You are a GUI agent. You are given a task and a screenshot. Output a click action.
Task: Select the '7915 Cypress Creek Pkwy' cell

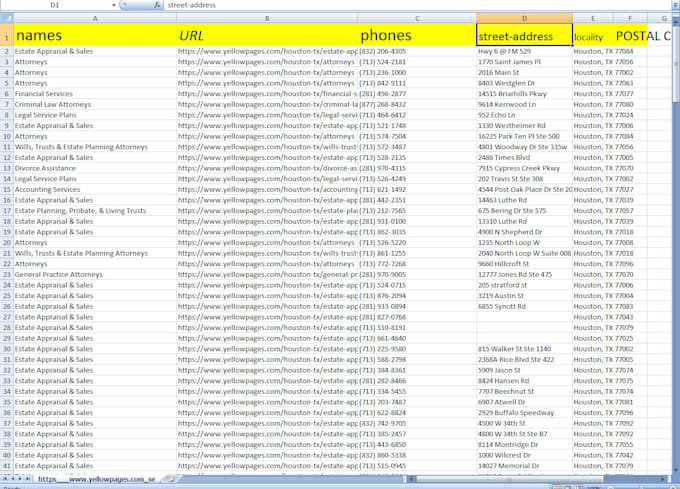click(x=524, y=168)
